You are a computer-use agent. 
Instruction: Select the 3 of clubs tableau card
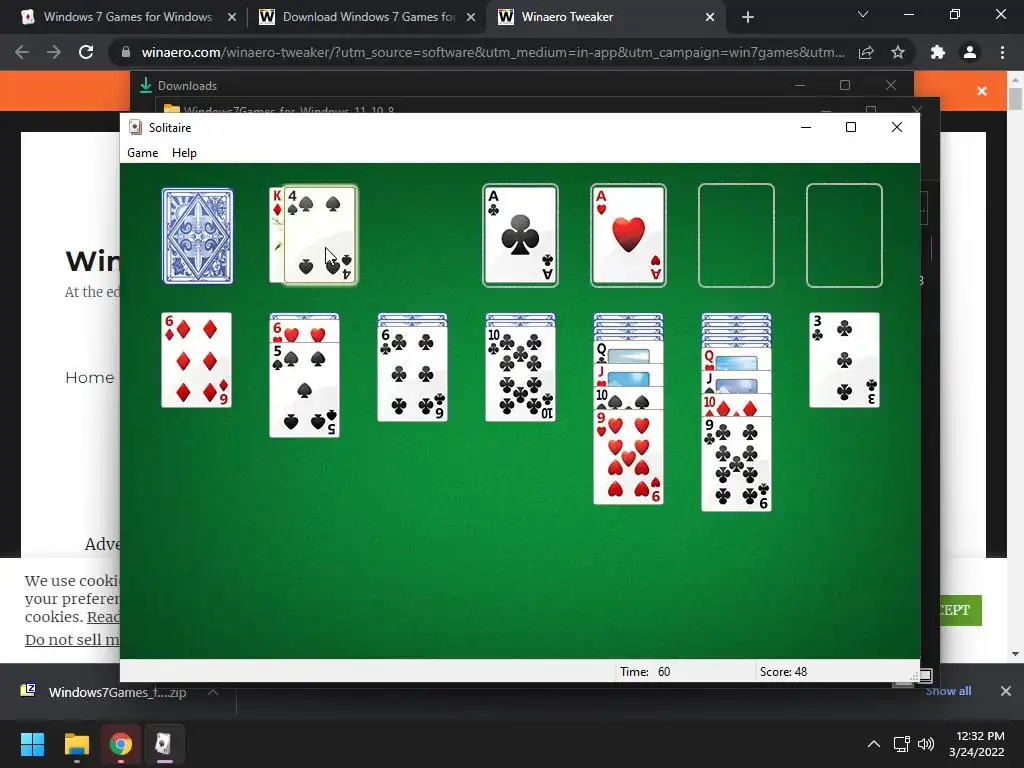pyautogui.click(x=844, y=360)
